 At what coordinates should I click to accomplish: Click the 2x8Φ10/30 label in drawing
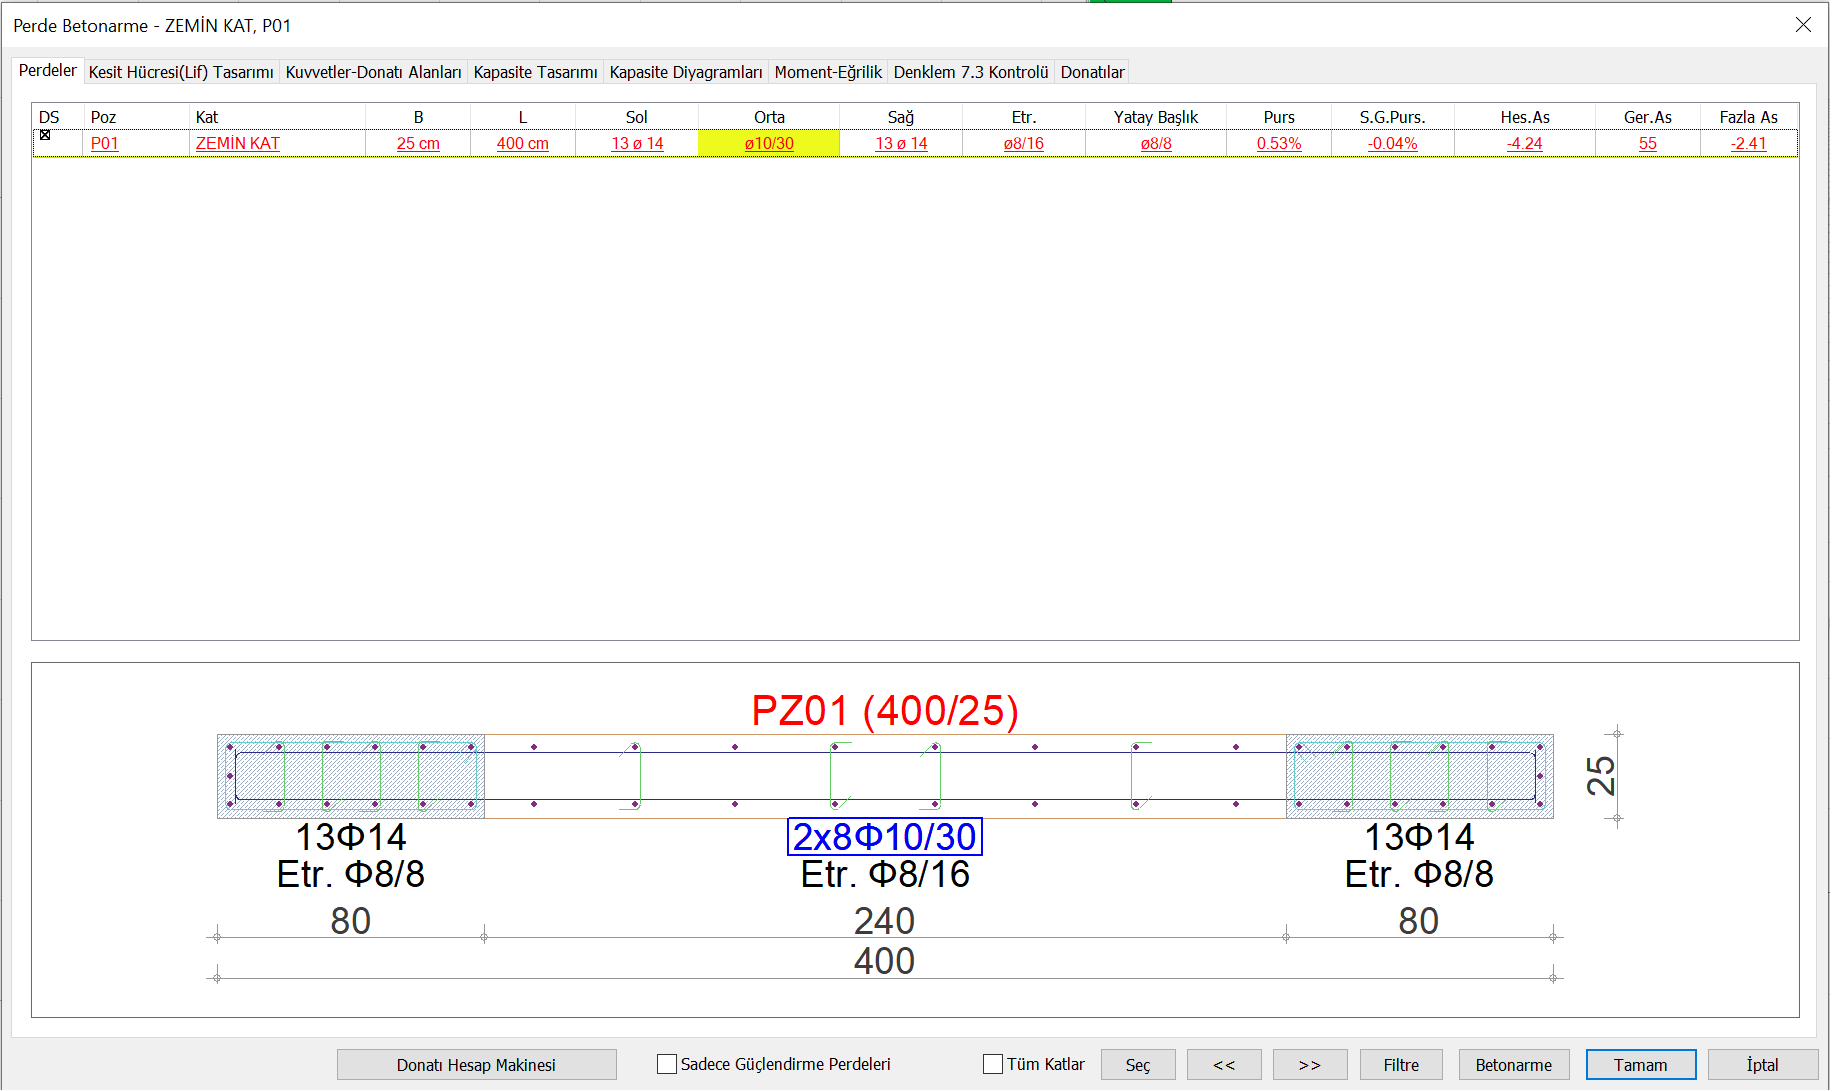tap(884, 837)
